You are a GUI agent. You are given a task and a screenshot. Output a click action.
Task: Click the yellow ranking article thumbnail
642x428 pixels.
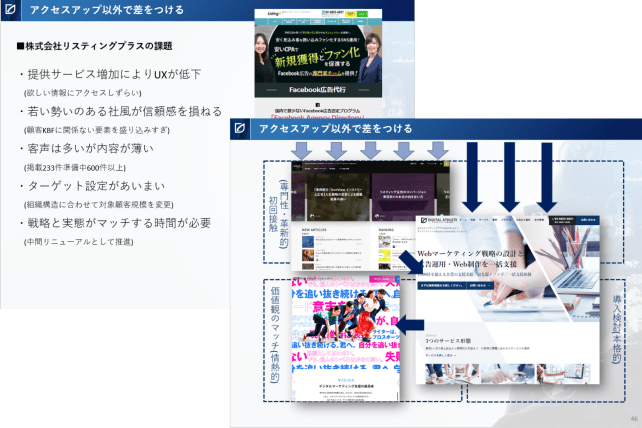click(384, 255)
